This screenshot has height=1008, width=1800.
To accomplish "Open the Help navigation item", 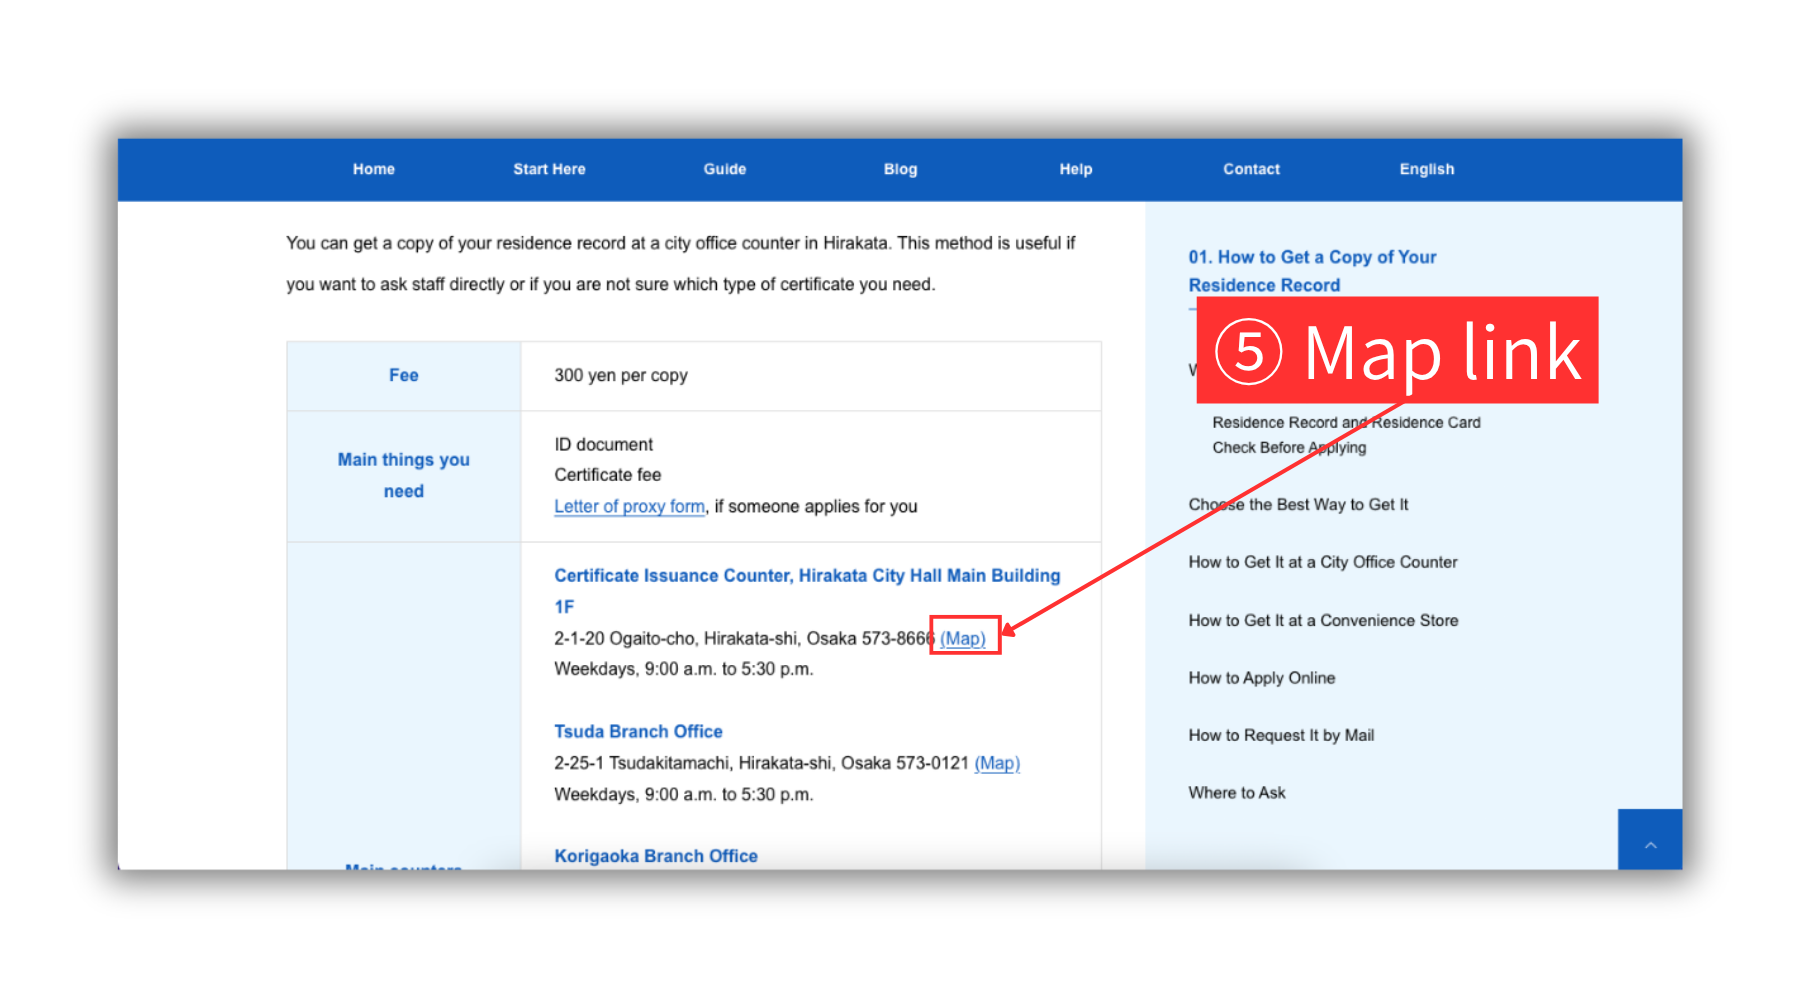I will coord(1075,169).
